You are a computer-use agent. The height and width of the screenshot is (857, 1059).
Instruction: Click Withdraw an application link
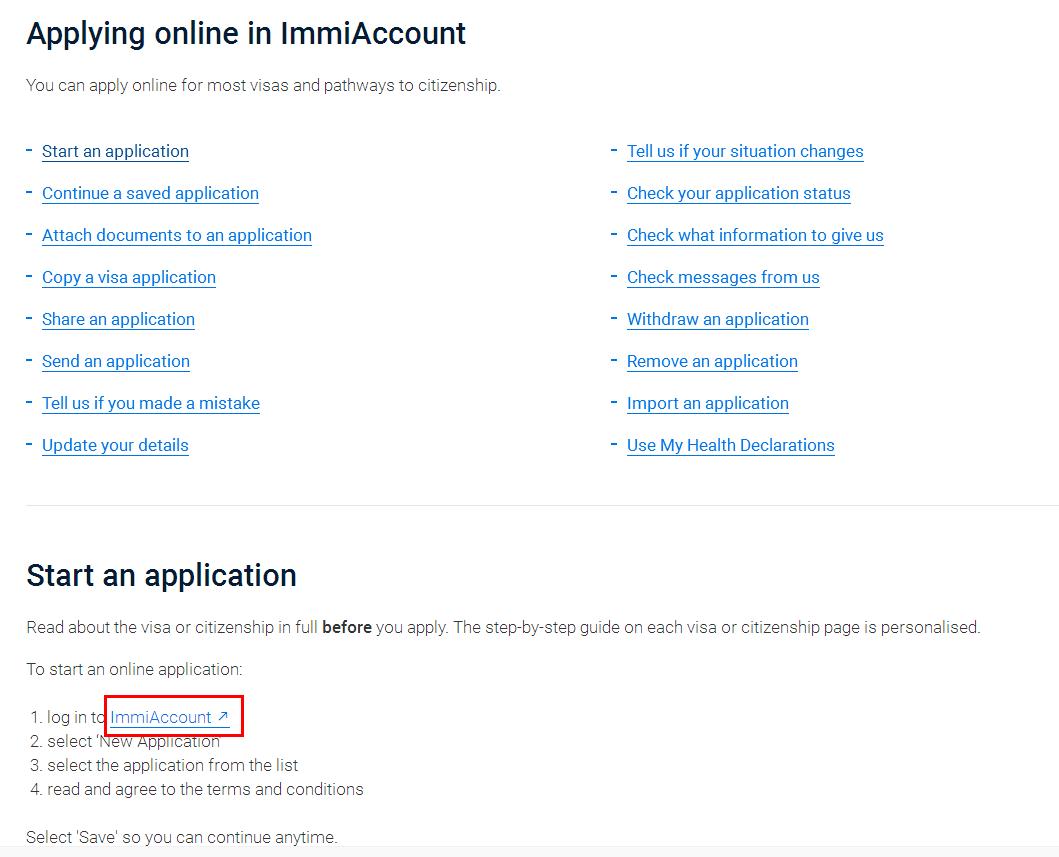717,319
